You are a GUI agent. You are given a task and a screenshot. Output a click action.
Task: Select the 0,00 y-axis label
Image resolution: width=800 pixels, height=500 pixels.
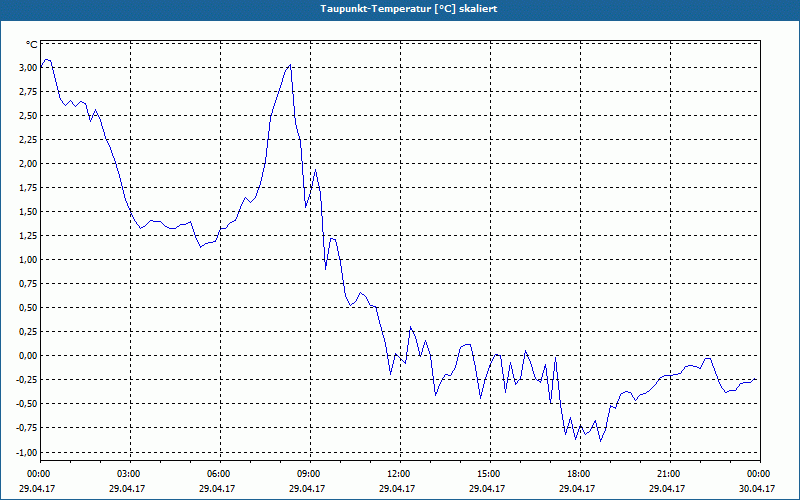click(x=28, y=355)
